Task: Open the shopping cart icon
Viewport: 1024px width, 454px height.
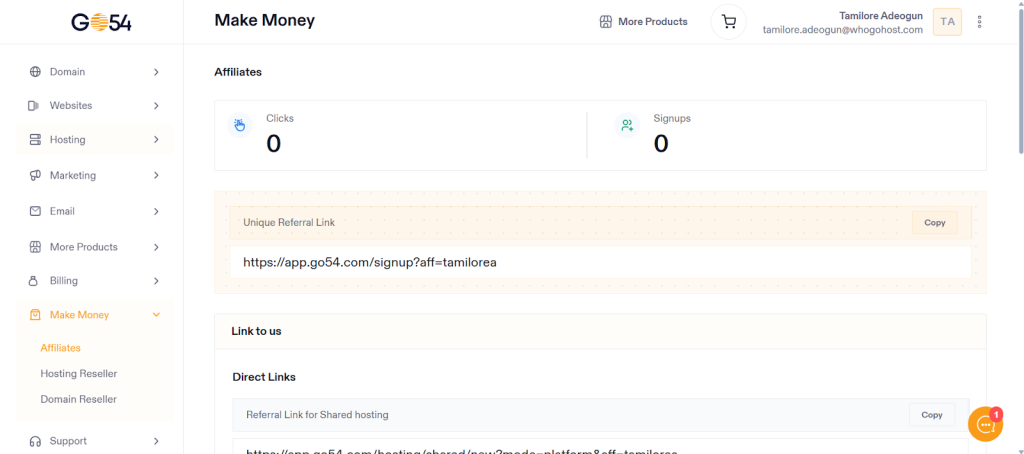Action: (728, 22)
